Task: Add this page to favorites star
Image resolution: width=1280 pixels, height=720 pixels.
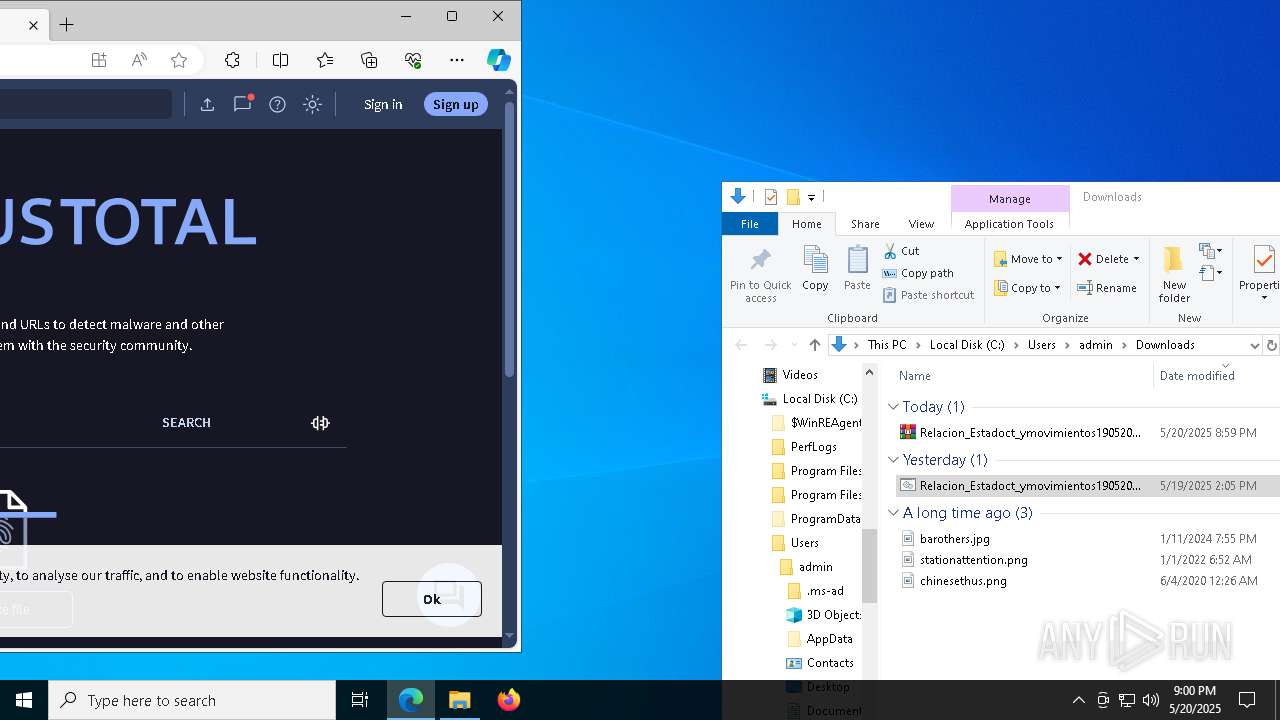Action: point(179,60)
